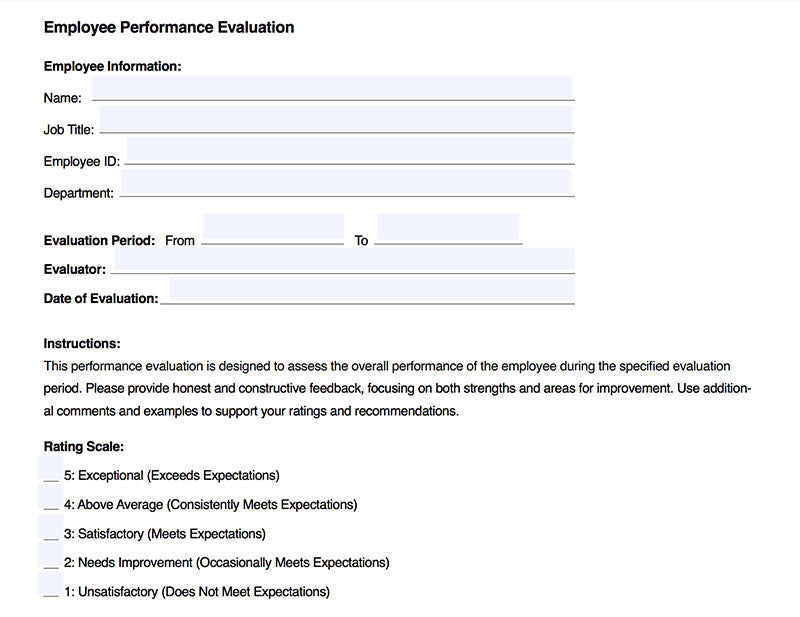Click the Evaluation Period From field

(272, 229)
